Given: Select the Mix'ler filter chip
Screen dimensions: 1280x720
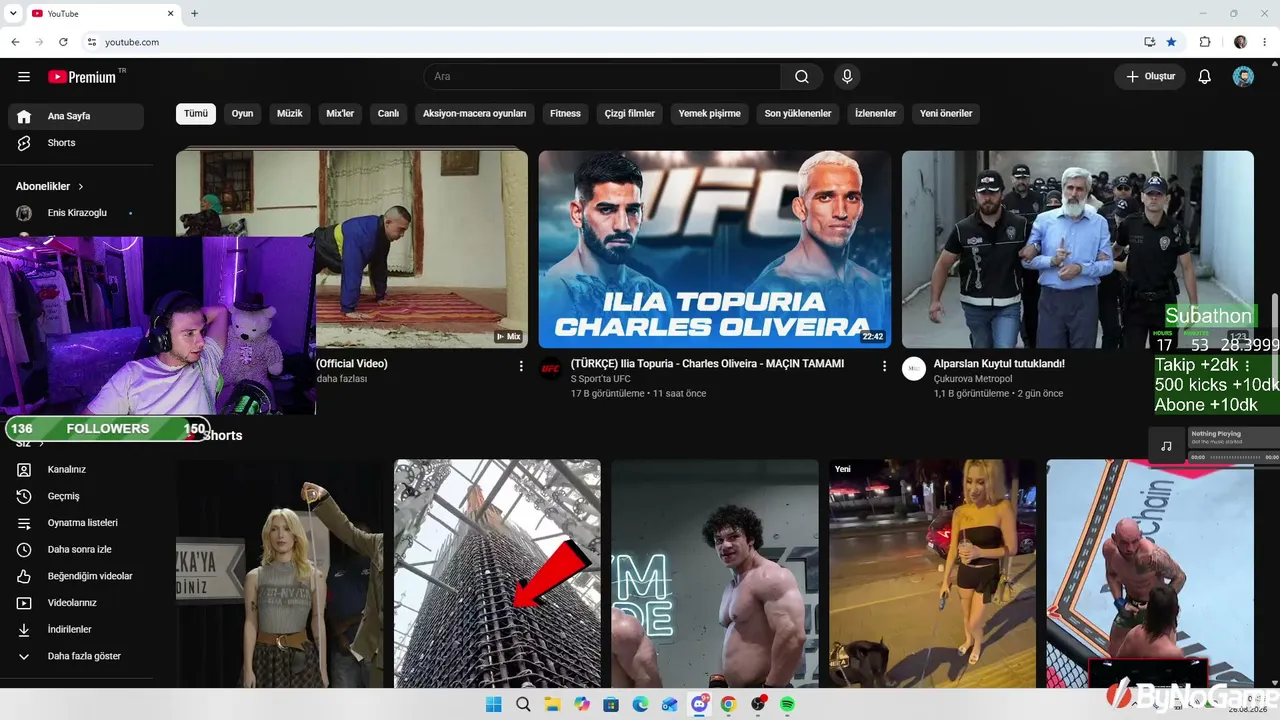Looking at the screenshot, I should pos(341,114).
